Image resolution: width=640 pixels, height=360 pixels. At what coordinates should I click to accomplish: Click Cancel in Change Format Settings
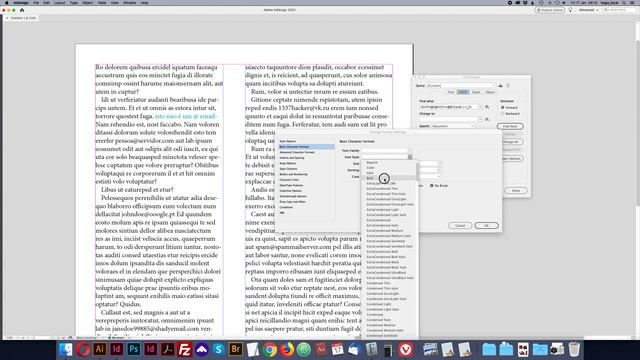(460, 225)
